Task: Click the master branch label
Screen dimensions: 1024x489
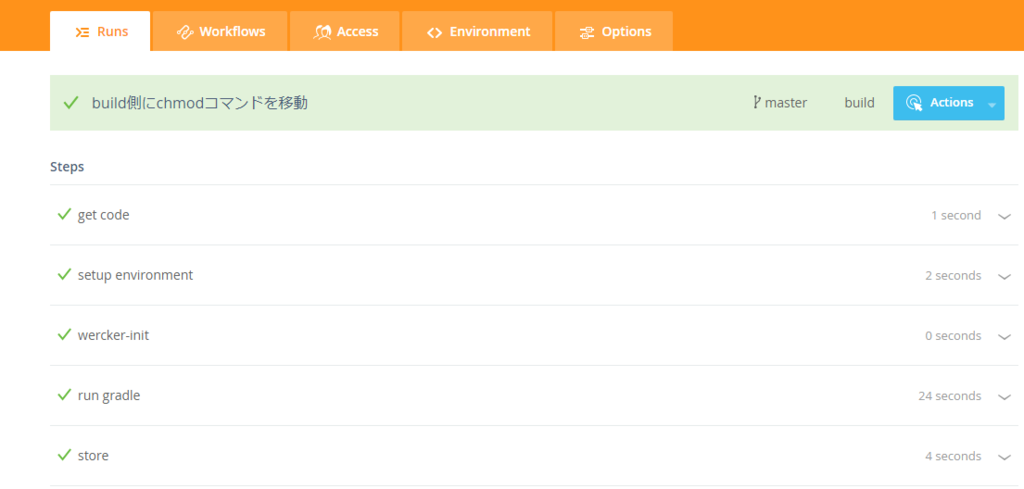Action: tap(786, 103)
